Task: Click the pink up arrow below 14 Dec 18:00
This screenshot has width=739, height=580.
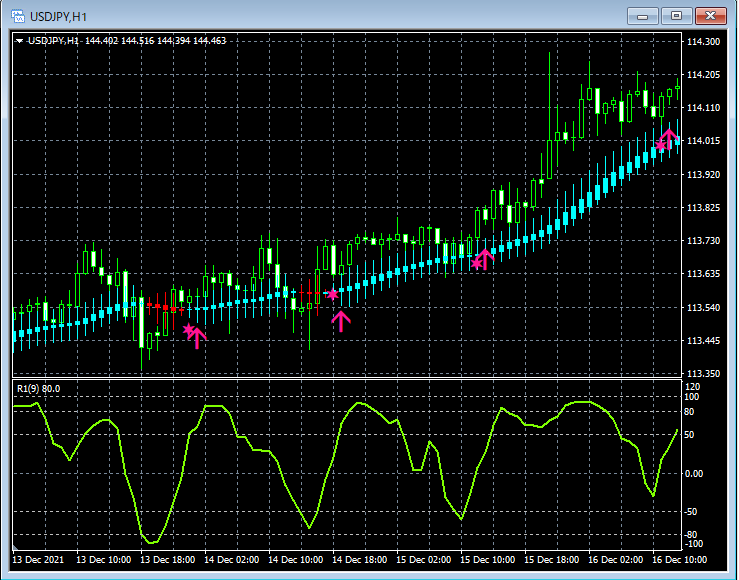Action: (342, 320)
